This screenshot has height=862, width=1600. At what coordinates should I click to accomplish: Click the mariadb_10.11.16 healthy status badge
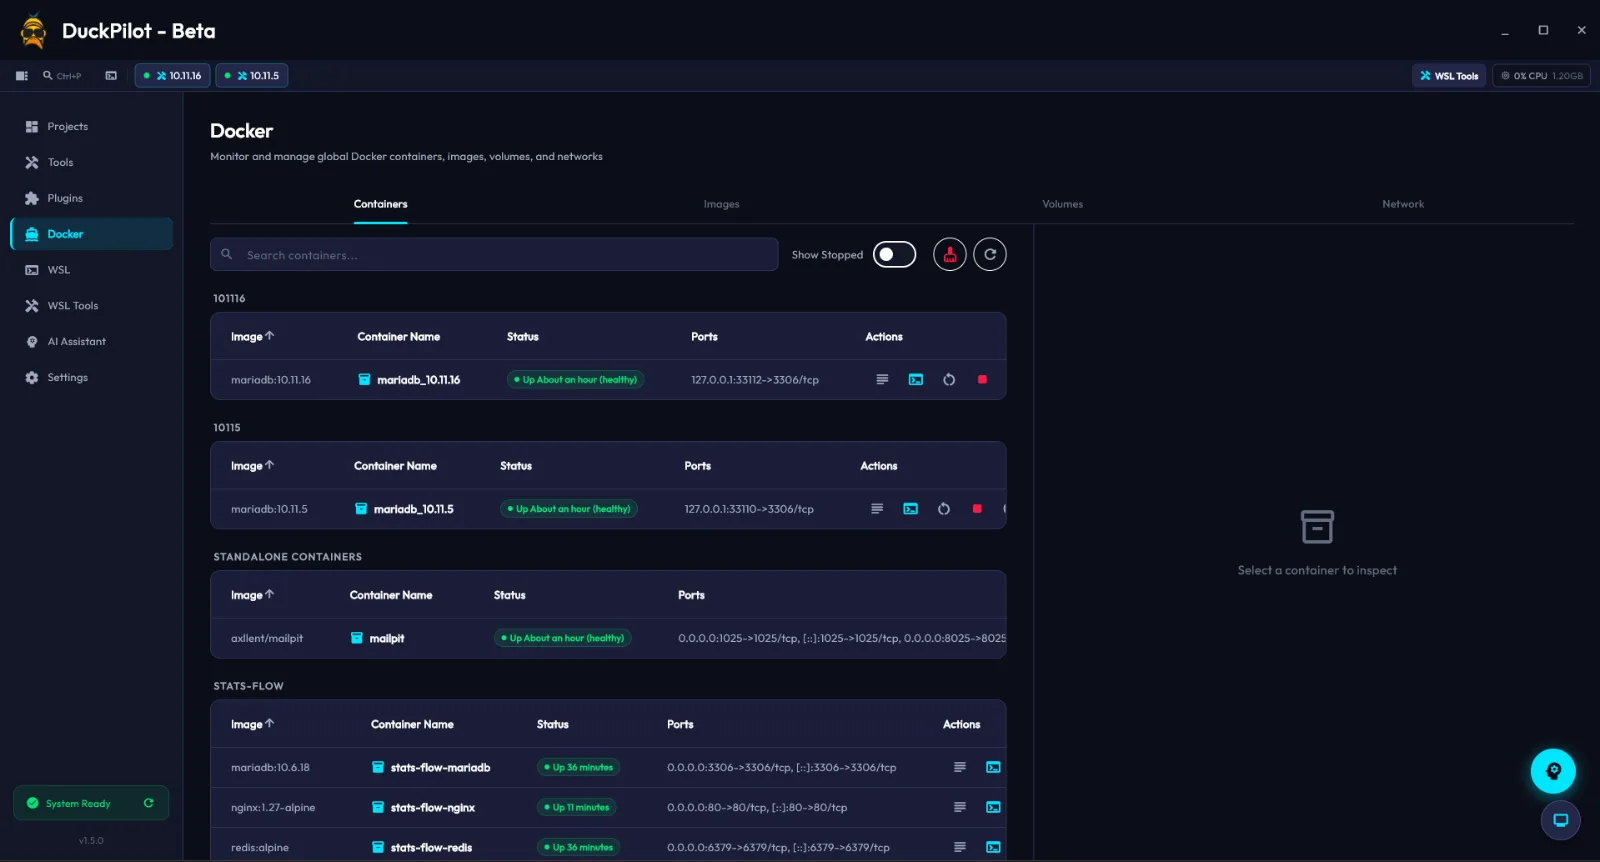tap(576, 380)
